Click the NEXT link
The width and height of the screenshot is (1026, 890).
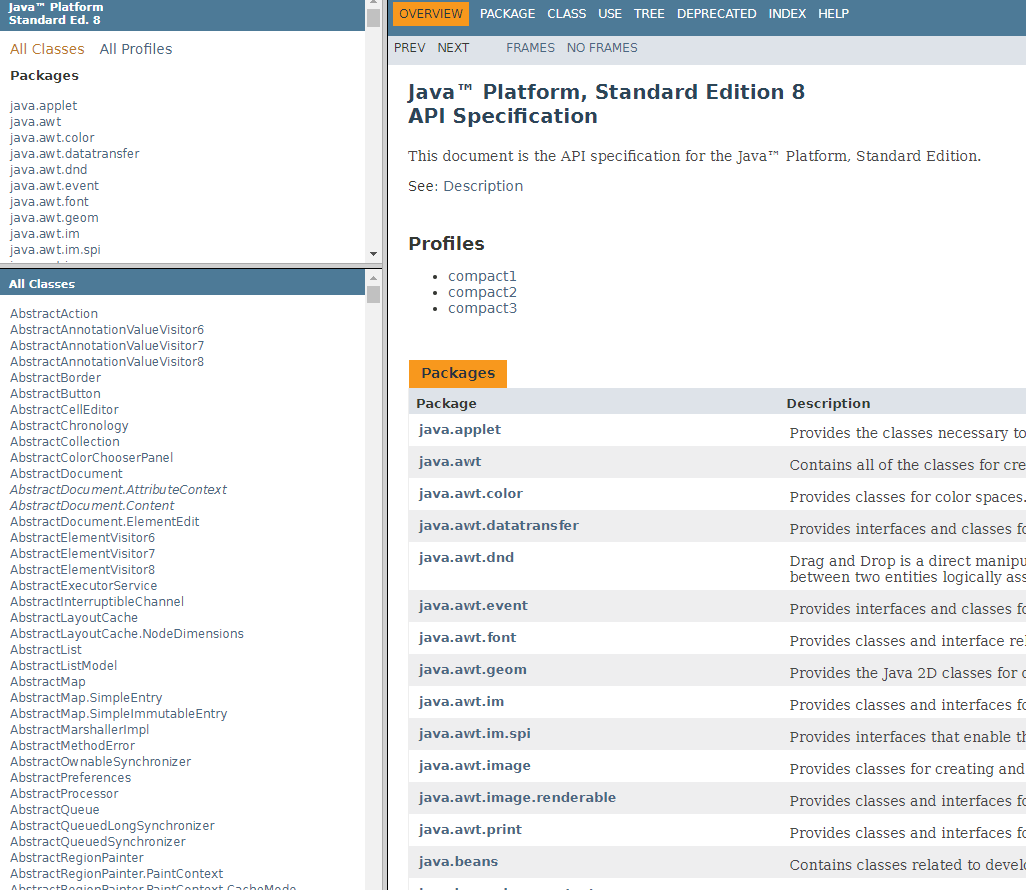[453, 48]
